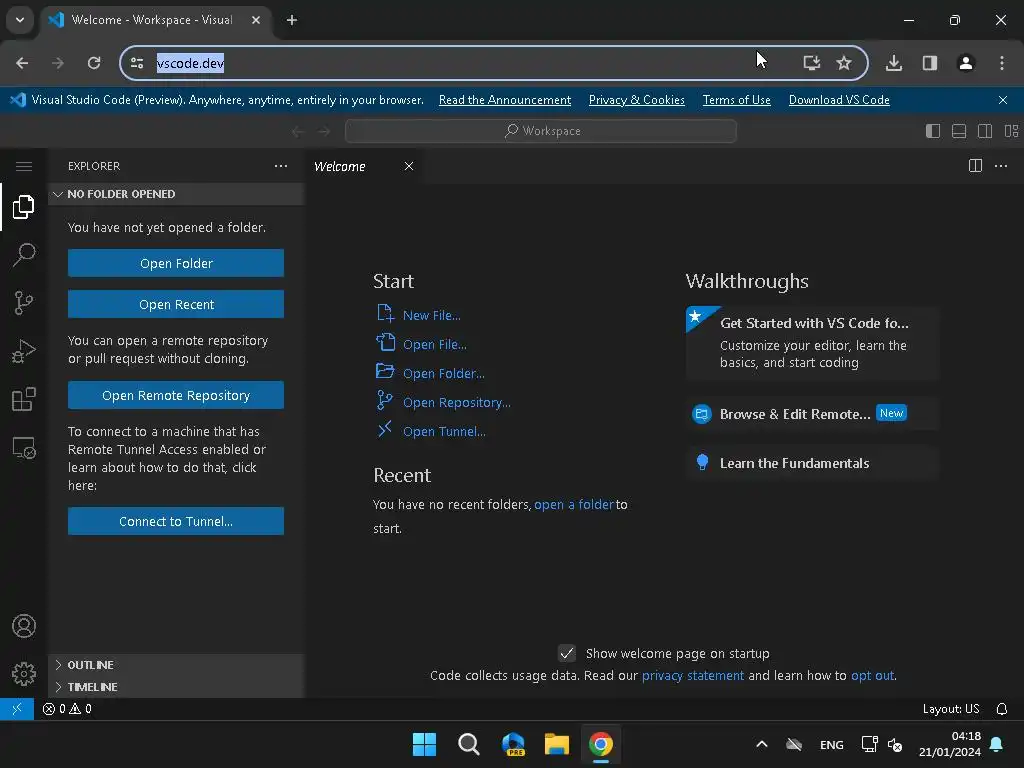This screenshot has height=768, width=1024.
Task: Open Download VS Code link
Action: click(839, 100)
